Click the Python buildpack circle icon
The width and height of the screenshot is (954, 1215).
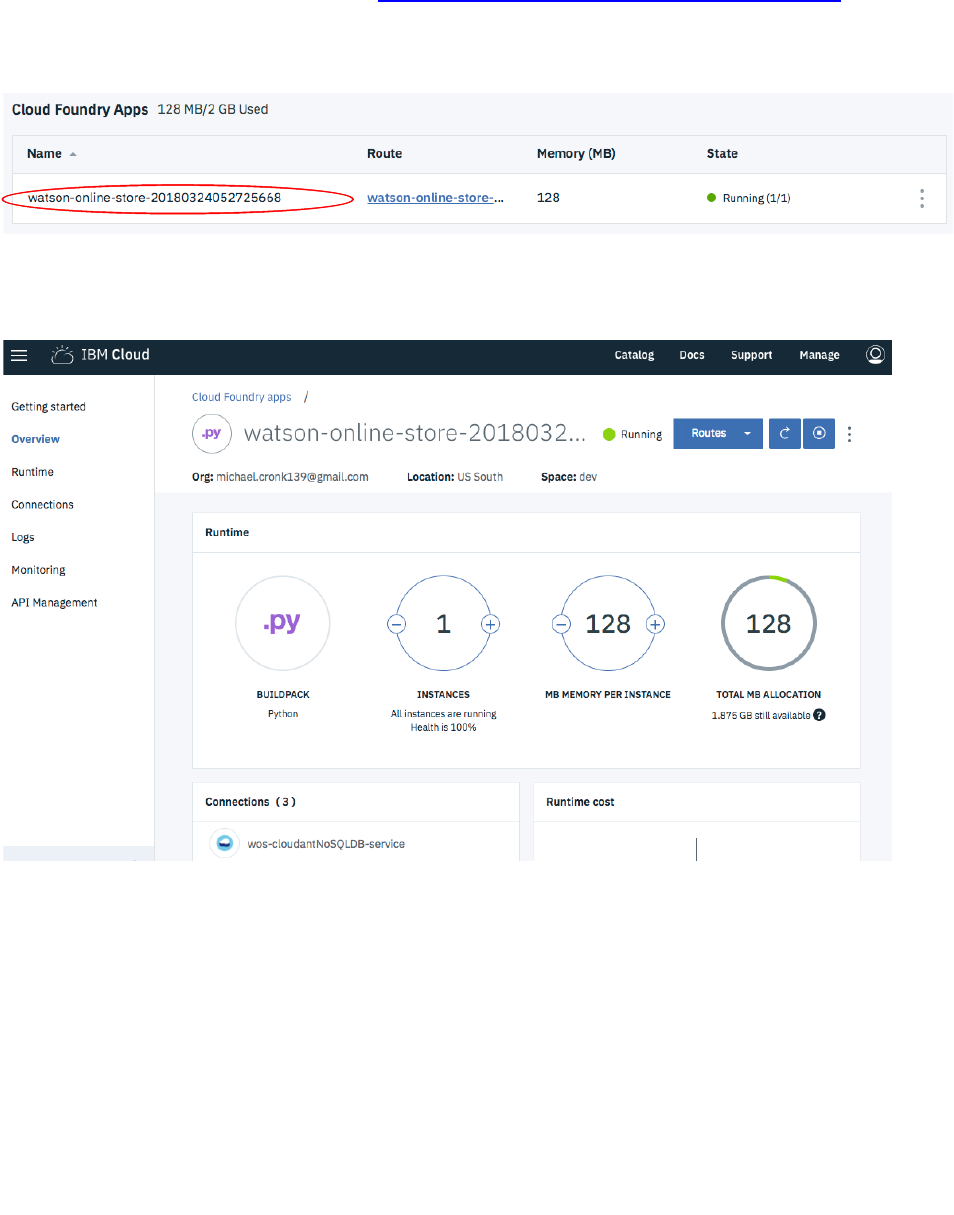coord(282,623)
